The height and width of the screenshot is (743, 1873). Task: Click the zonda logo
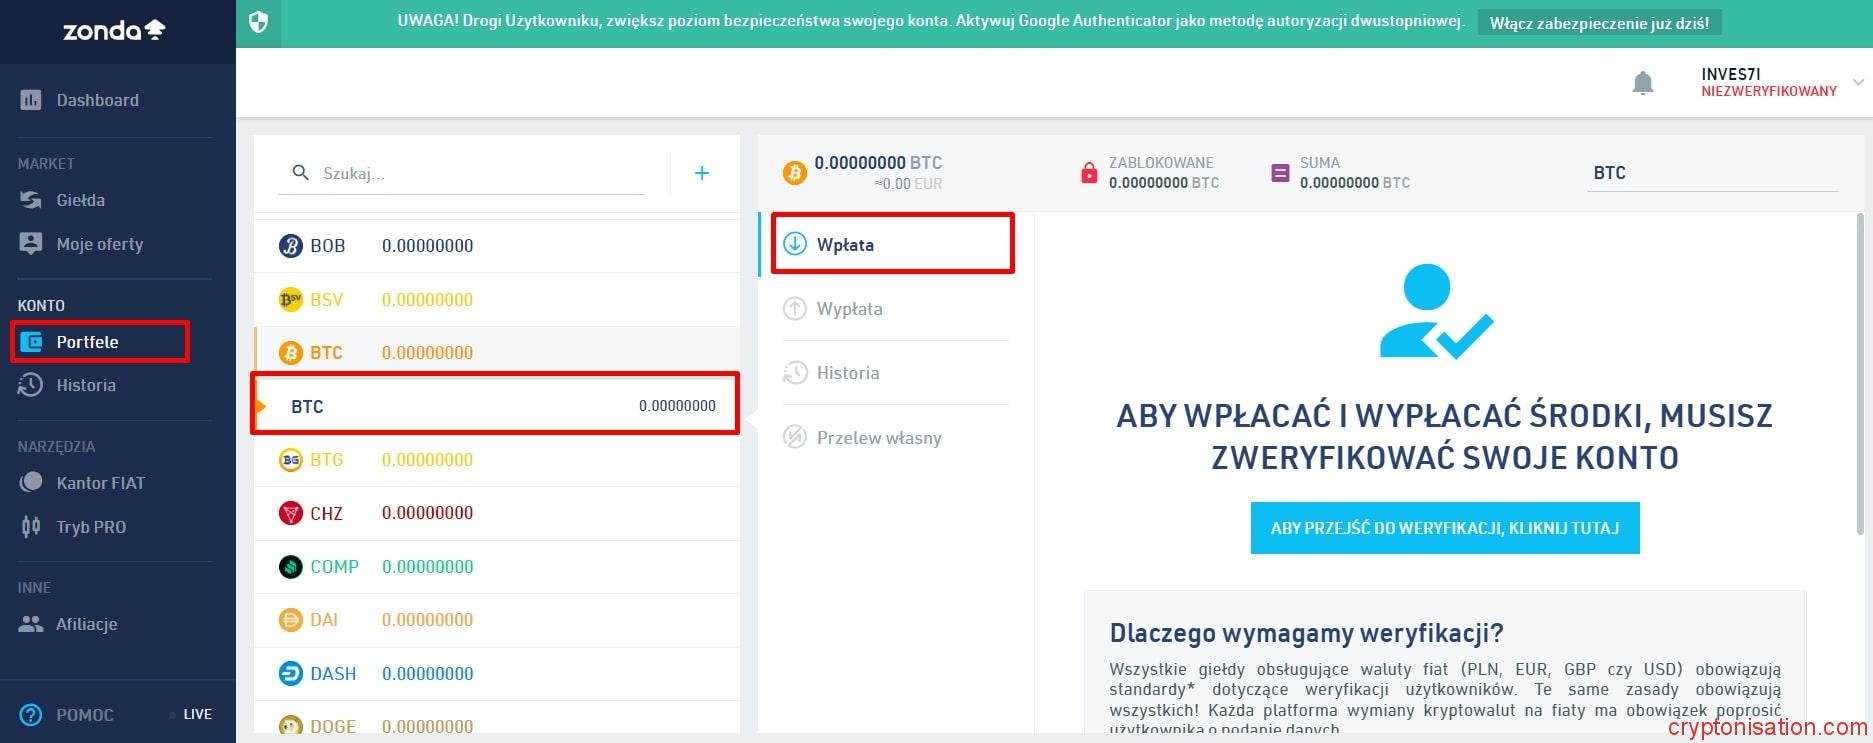tap(114, 31)
